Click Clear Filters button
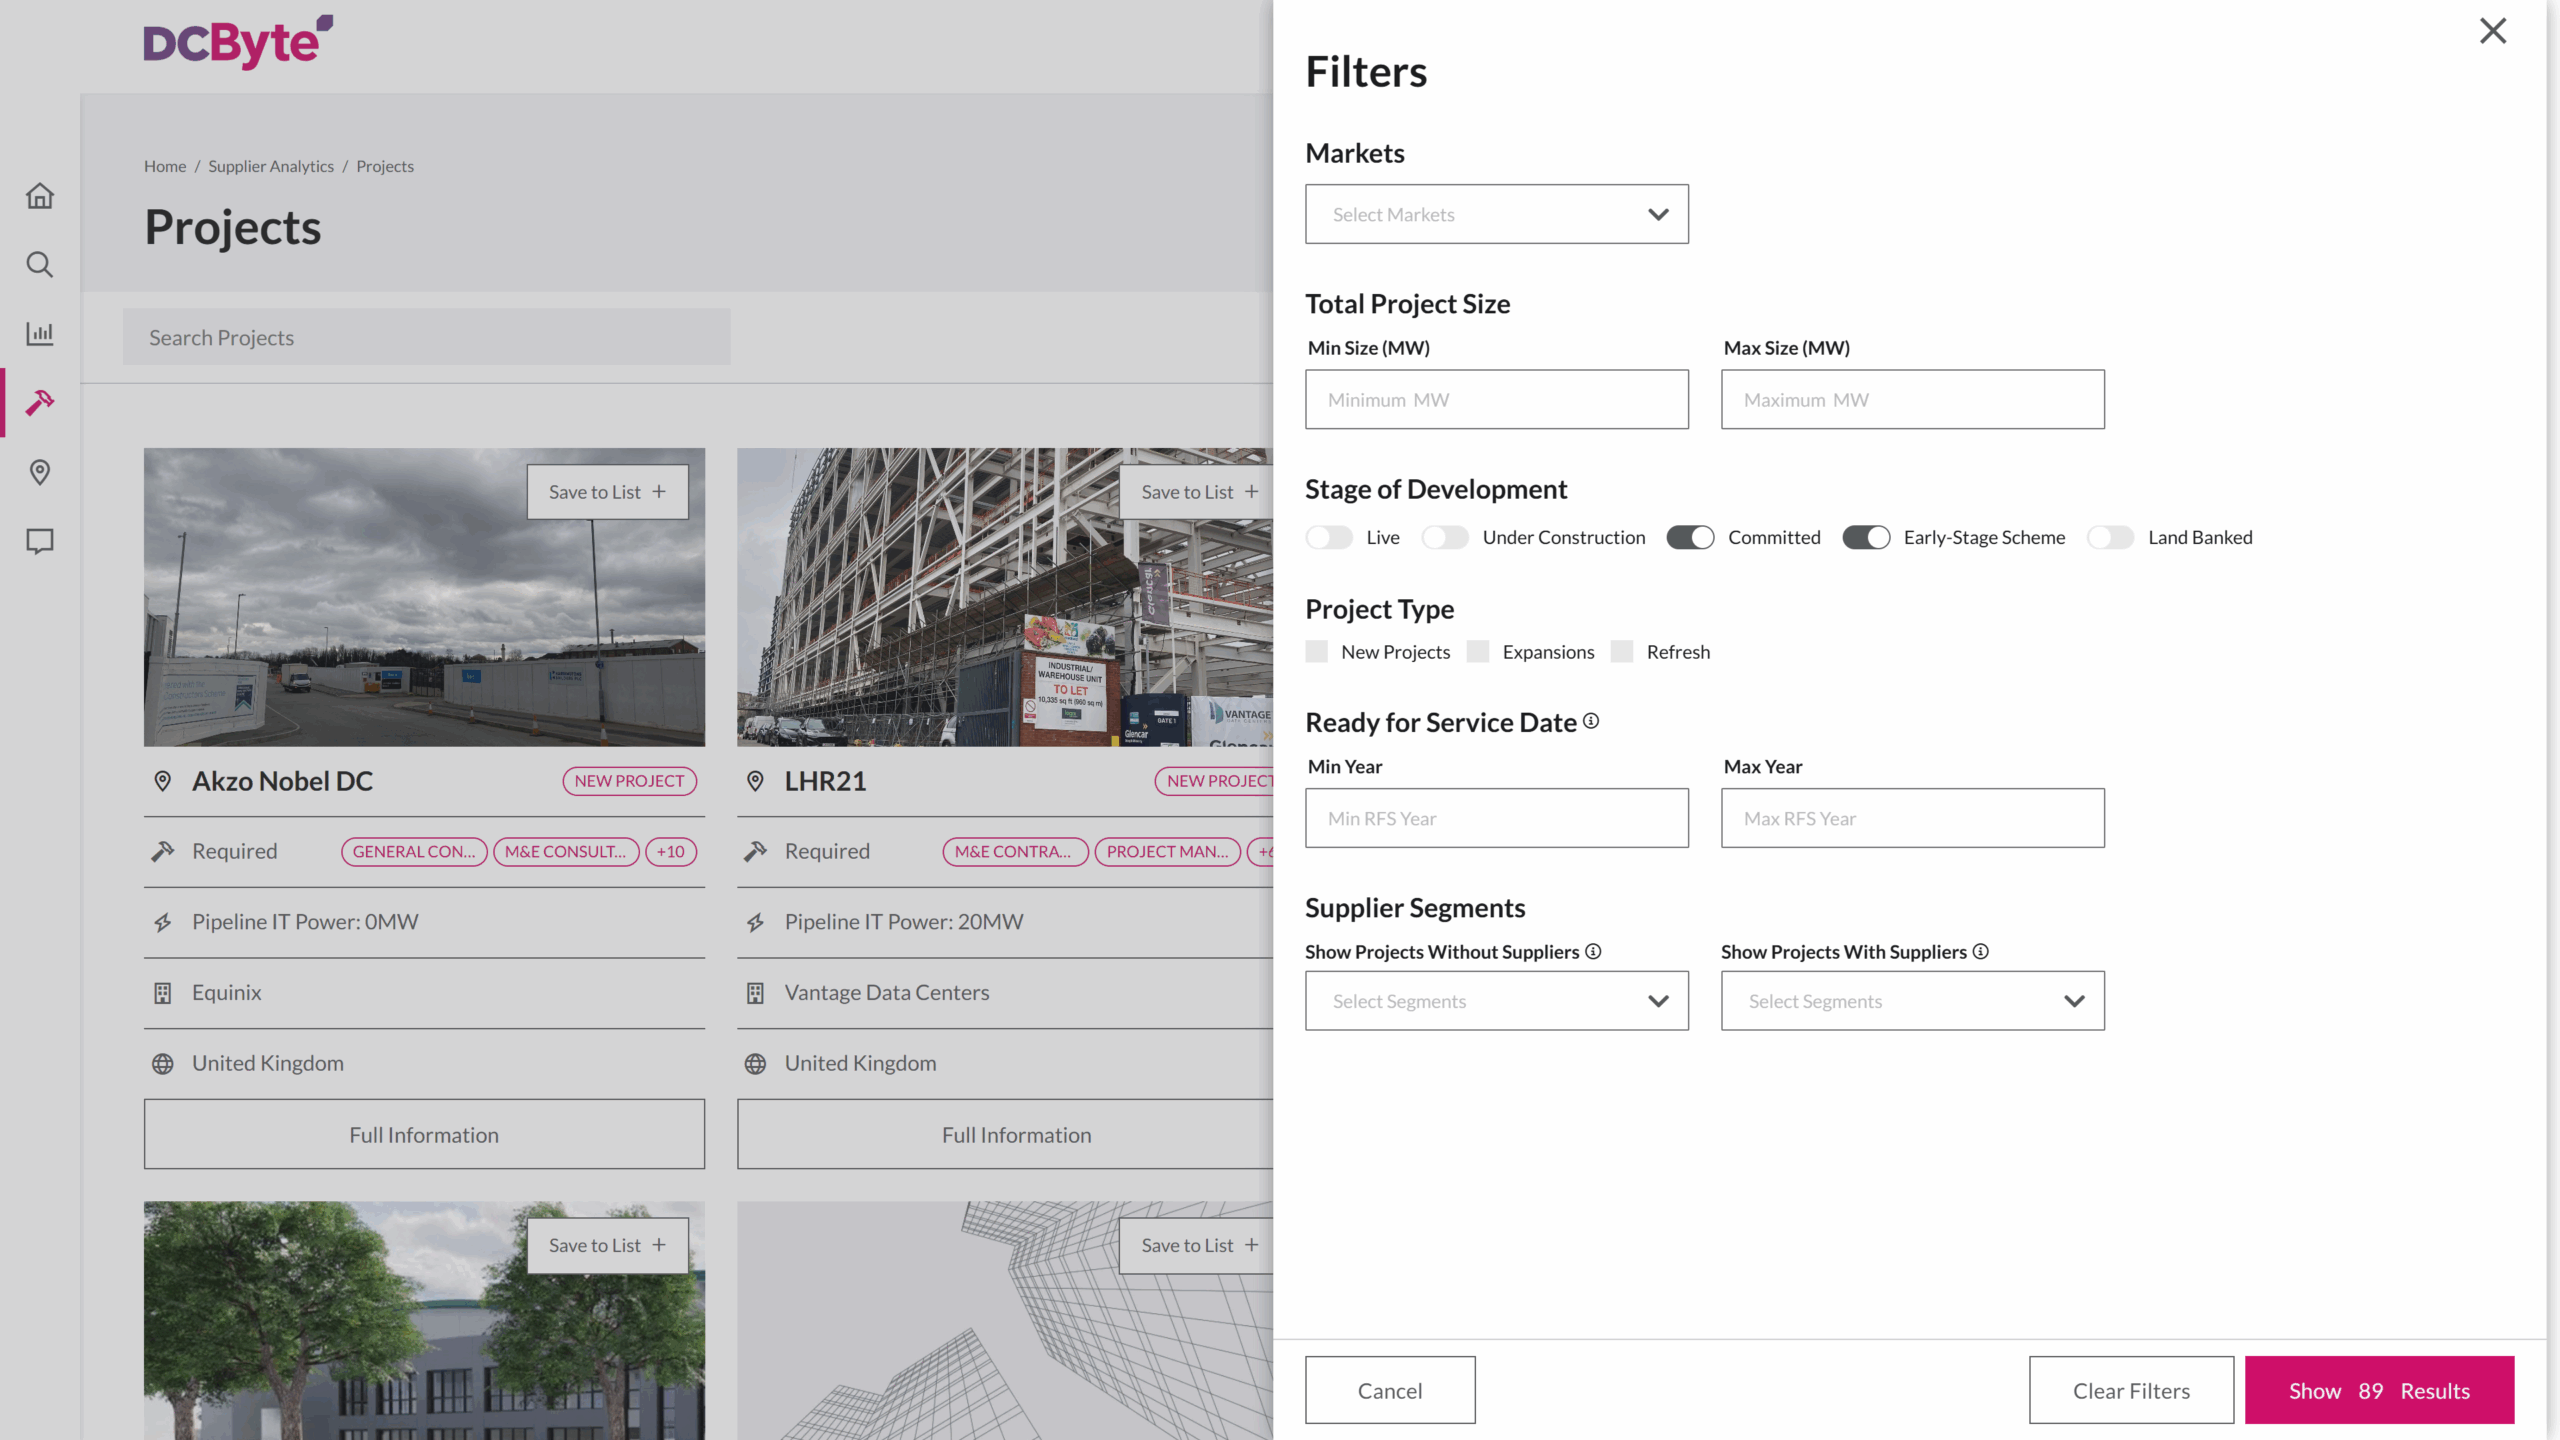 tap(2131, 1390)
